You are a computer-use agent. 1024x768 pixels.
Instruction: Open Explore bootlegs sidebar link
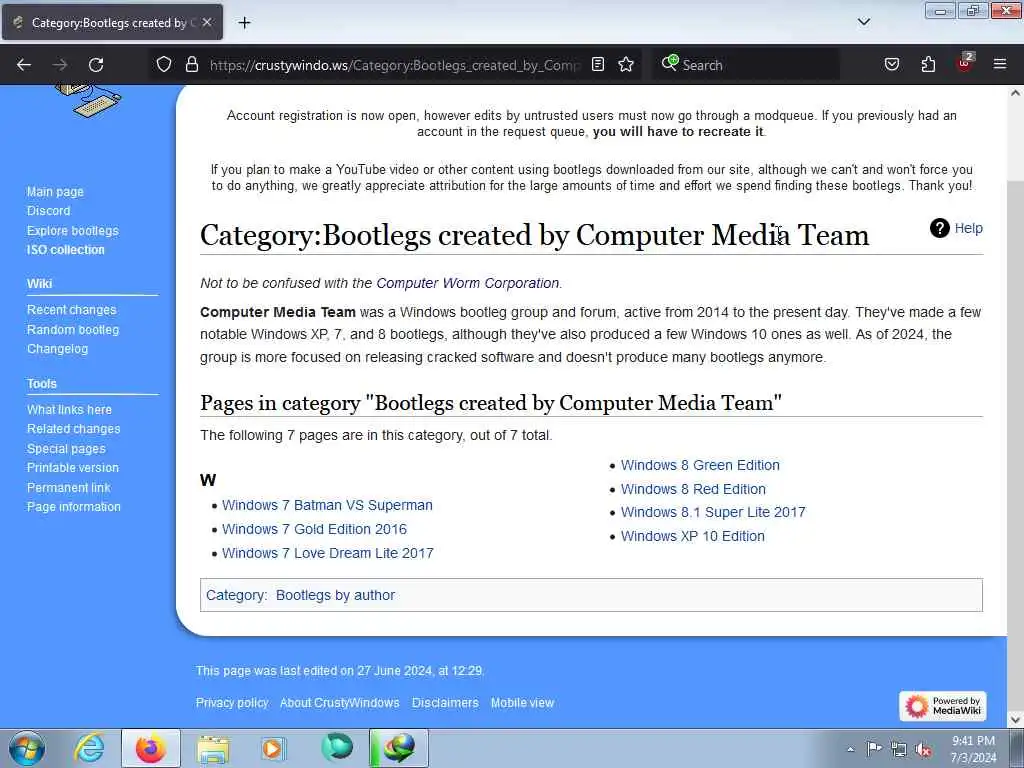72,231
